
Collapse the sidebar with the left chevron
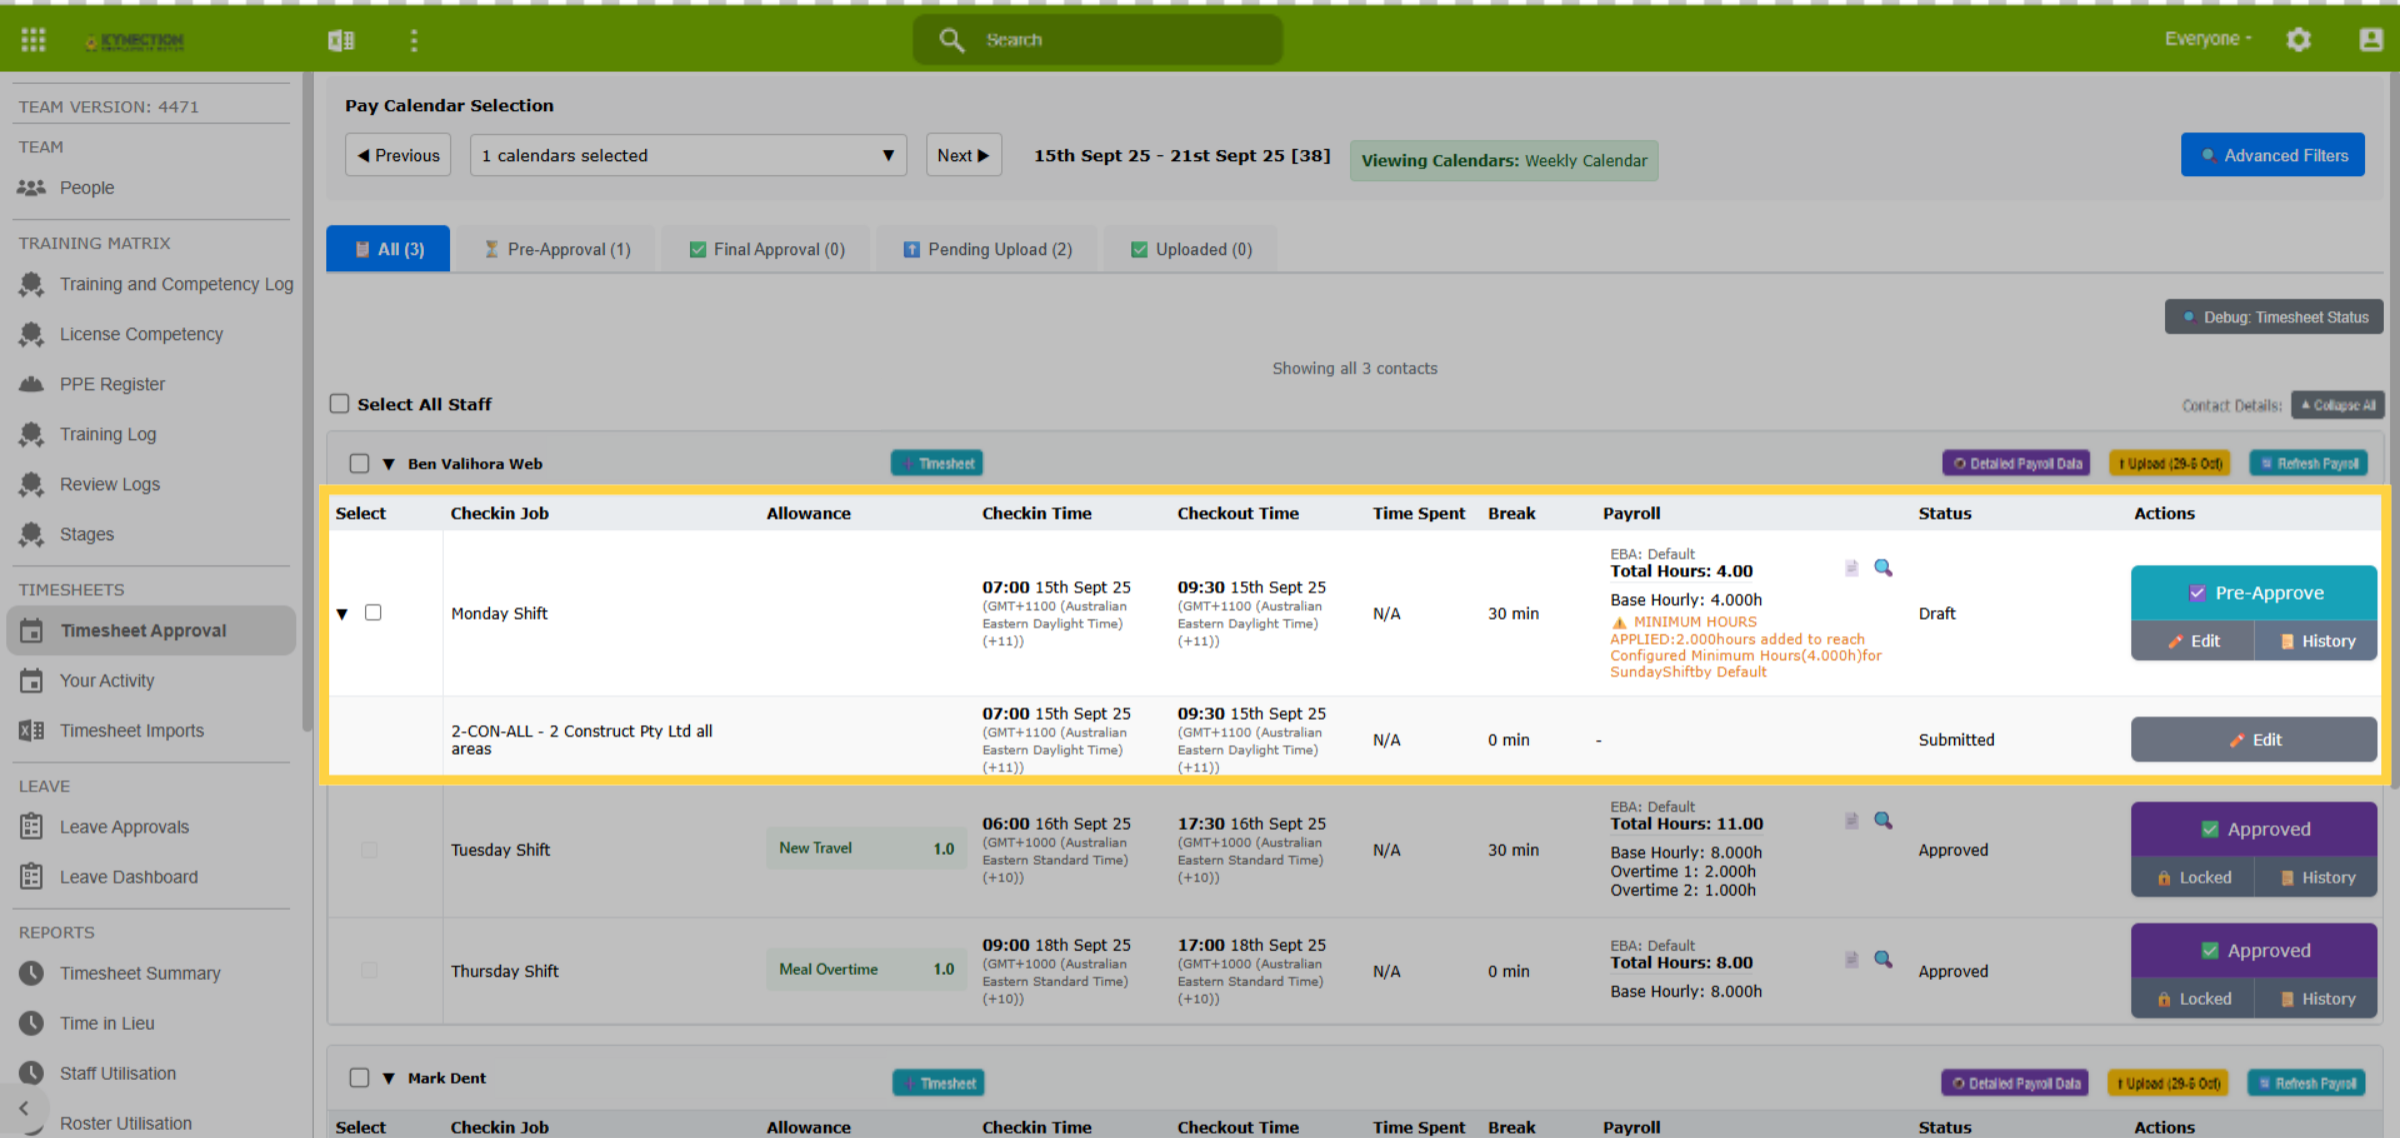pyautogui.click(x=24, y=1107)
